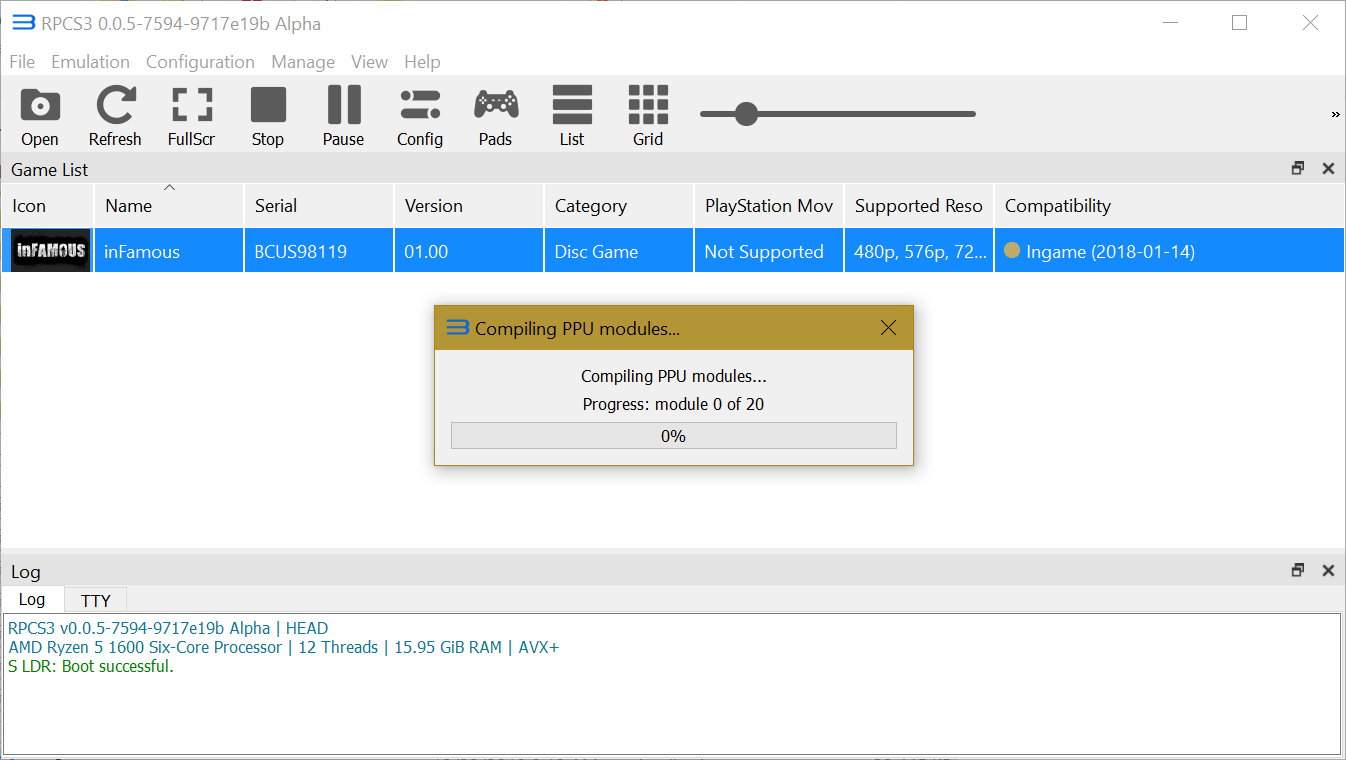Viewport: 1346px width, 760px height.
Task: Float the Game List panel
Action: click(x=1298, y=169)
